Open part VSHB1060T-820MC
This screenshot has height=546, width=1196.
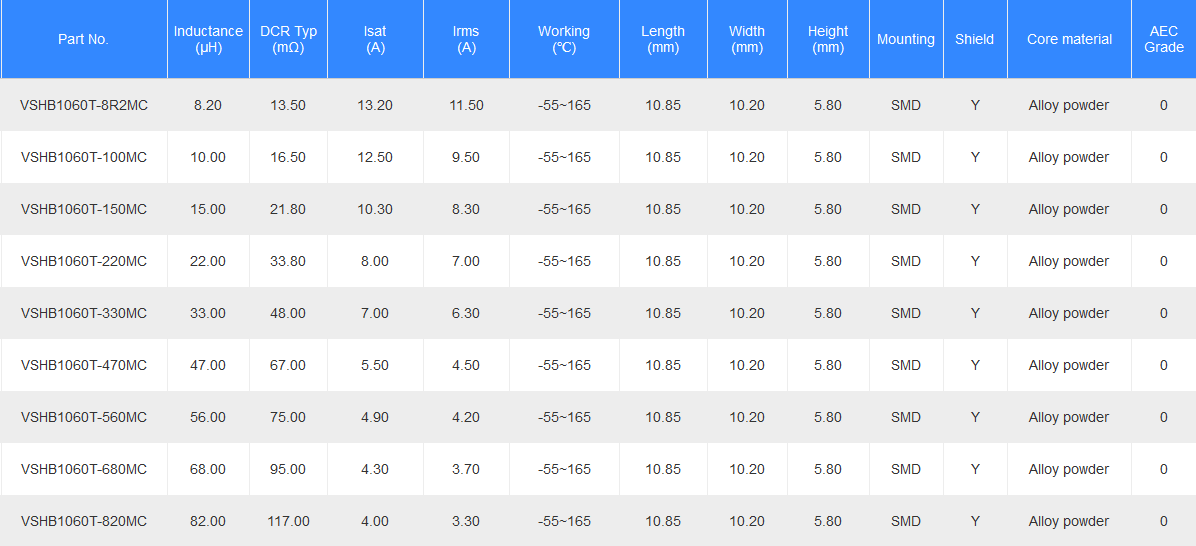(84, 522)
